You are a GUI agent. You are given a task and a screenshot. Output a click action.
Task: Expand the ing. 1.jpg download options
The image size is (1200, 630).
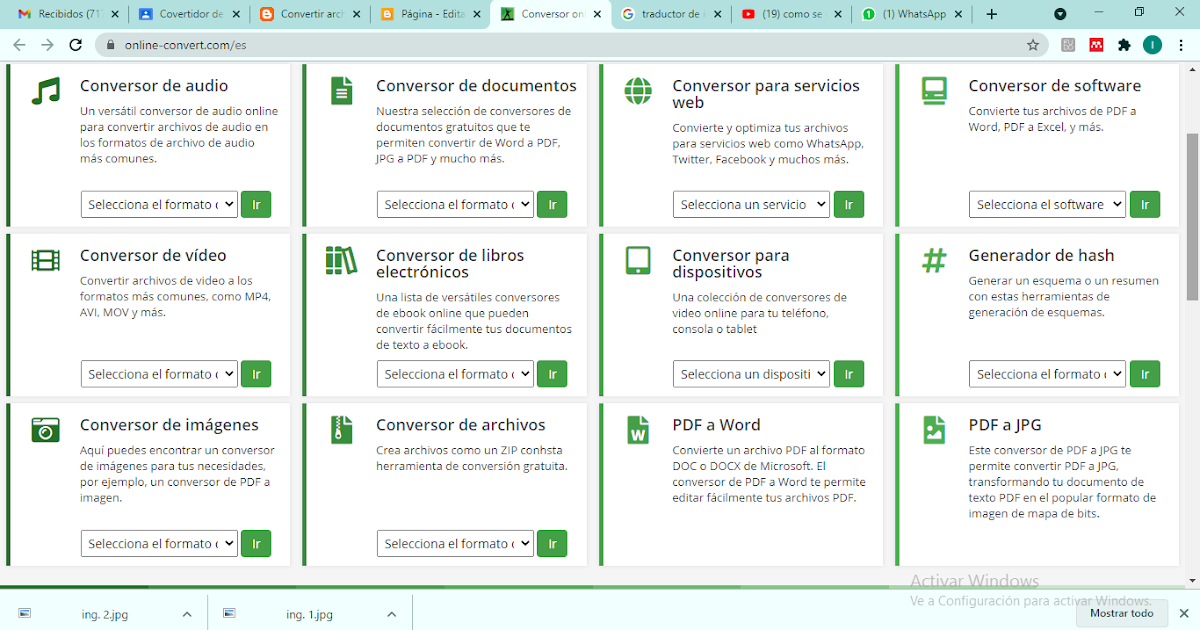click(x=390, y=613)
